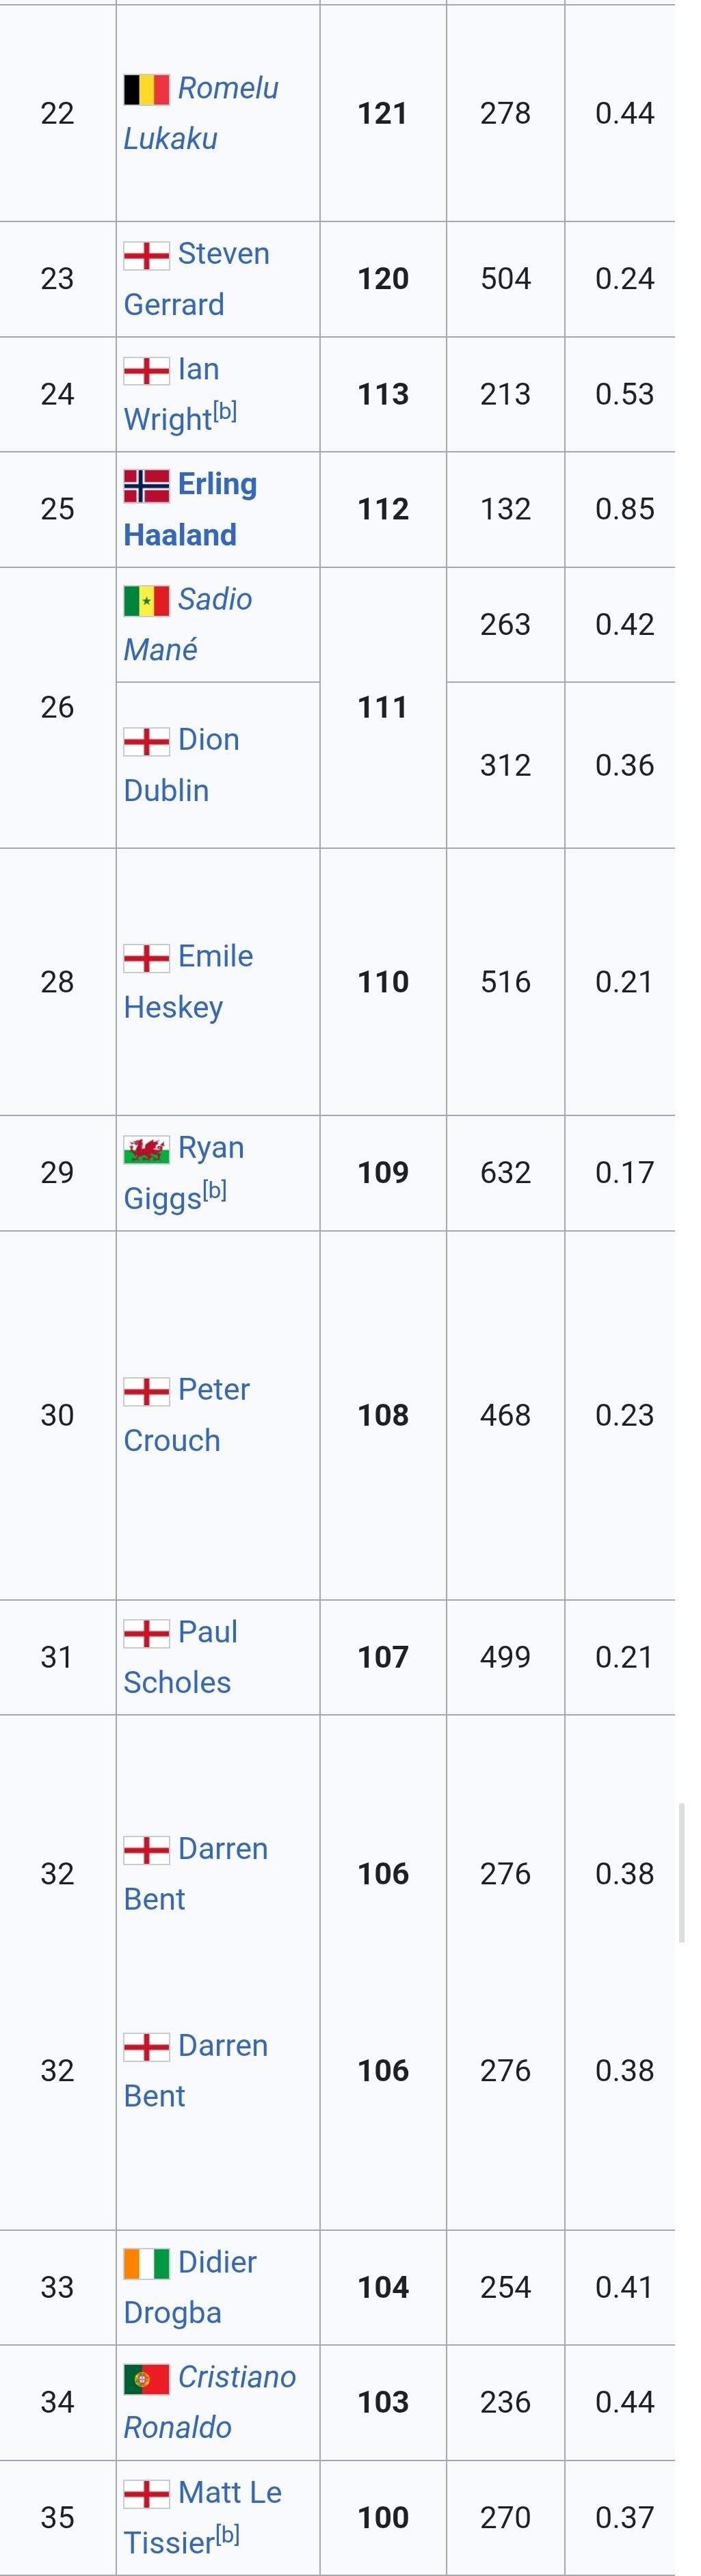
Task: Click footnote [b] after Ian Wright
Action: coord(225,411)
